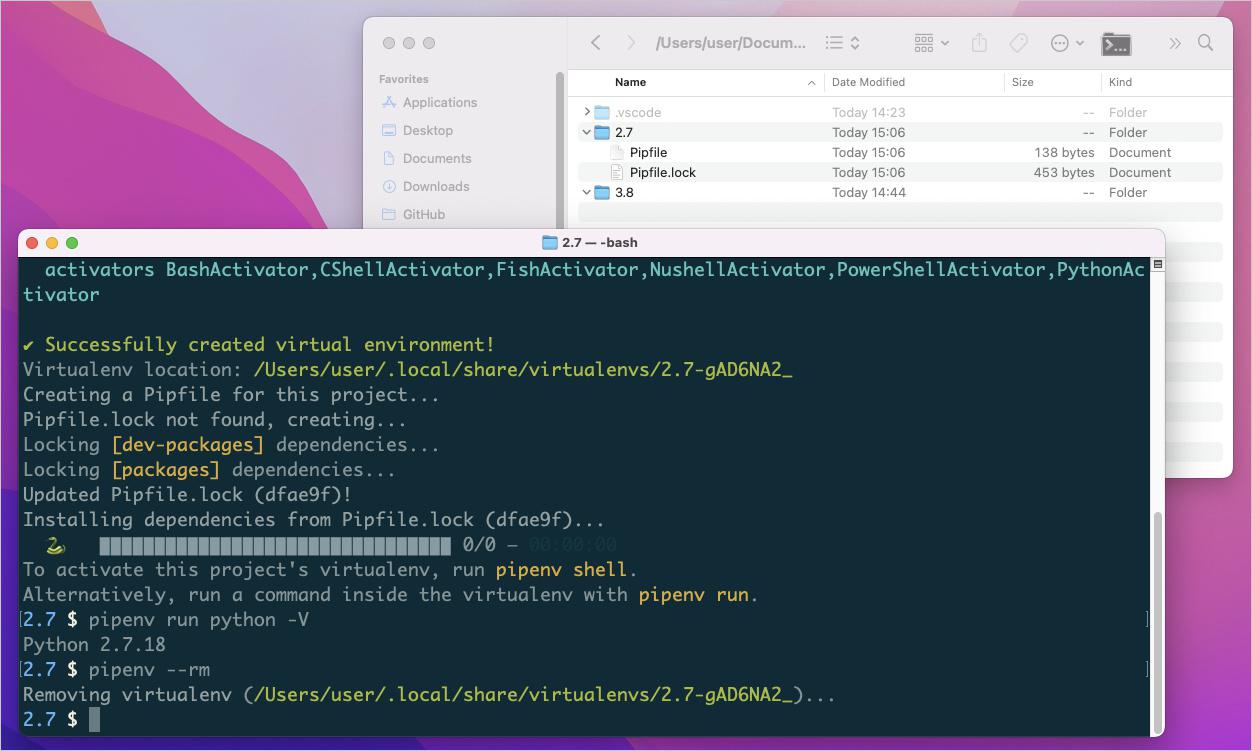Sort files by the Name column header
The height and width of the screenshot is (751, 1252).
[630, 82]
